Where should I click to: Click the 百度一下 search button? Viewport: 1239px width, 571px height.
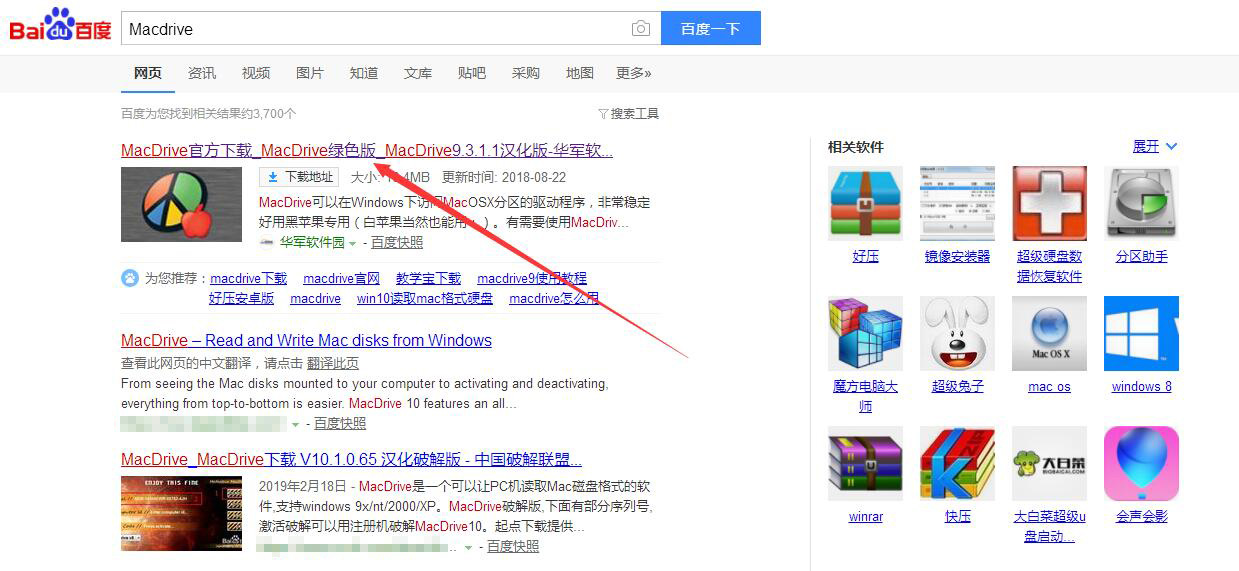(x=711, y=29)
